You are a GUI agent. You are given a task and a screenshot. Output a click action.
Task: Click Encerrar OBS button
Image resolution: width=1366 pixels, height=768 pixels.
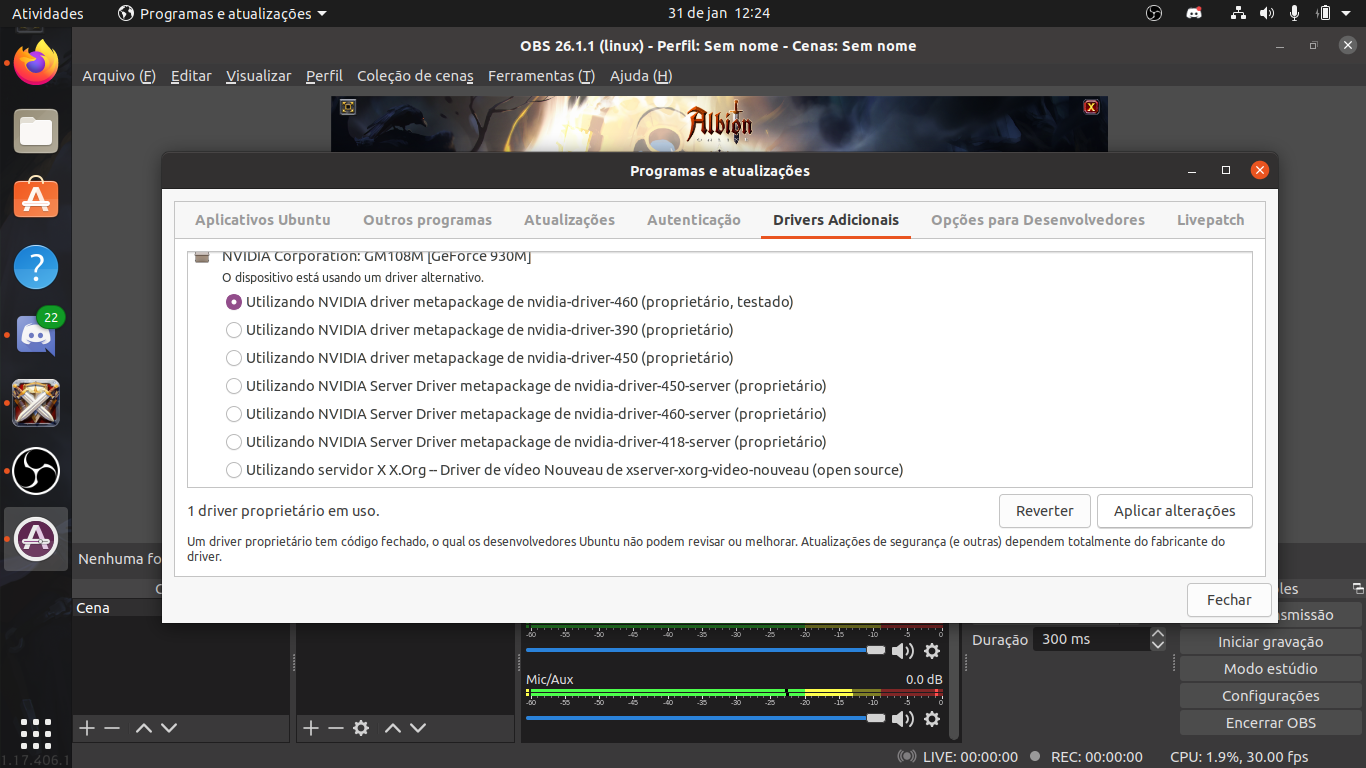pyautogui.click(x=1271, y=723)
